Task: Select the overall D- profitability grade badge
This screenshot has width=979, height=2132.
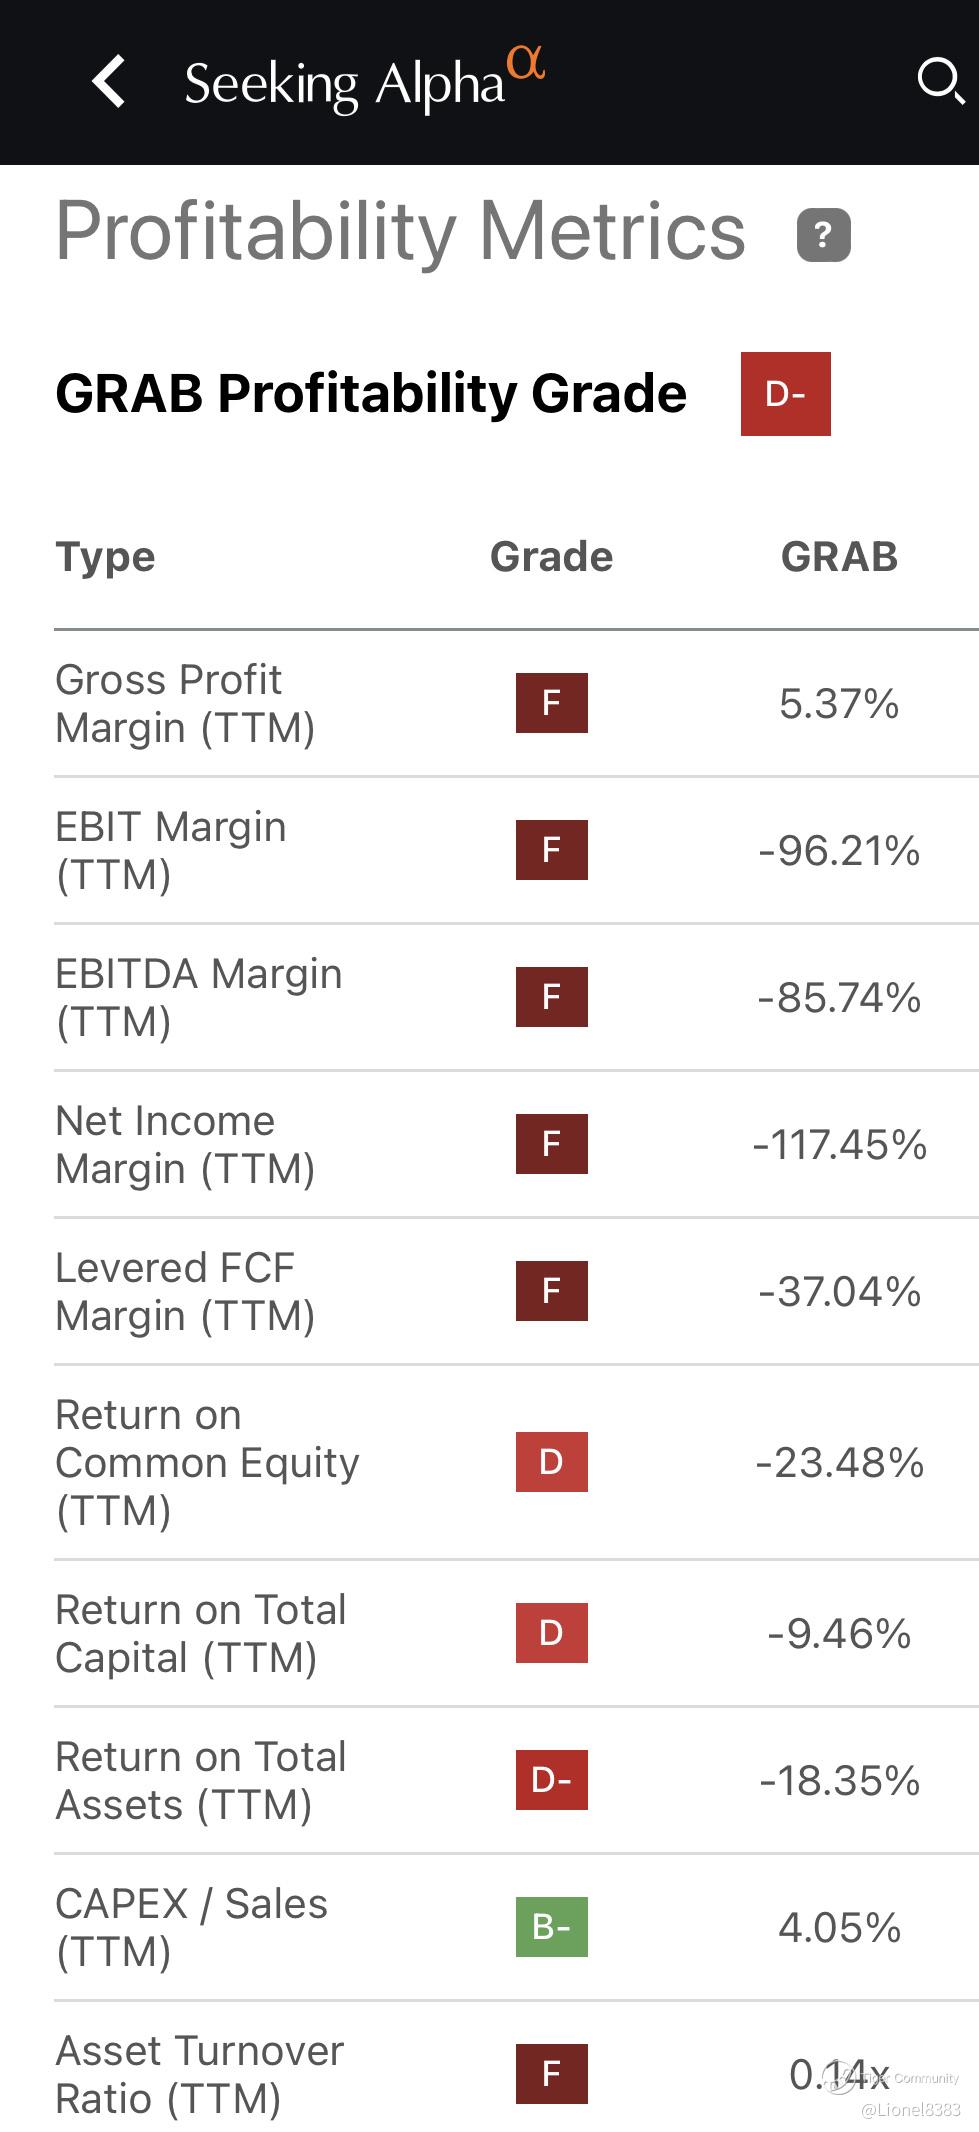Action: (785, 394)
